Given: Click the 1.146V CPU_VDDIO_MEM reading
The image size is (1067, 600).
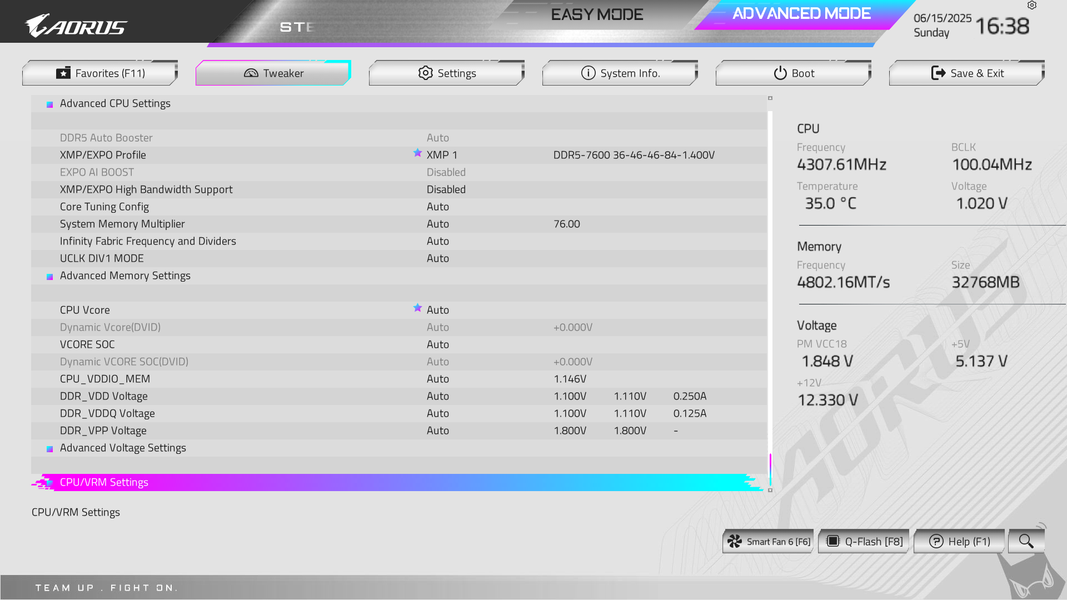Looking at the screenshot, I should 570,379.
